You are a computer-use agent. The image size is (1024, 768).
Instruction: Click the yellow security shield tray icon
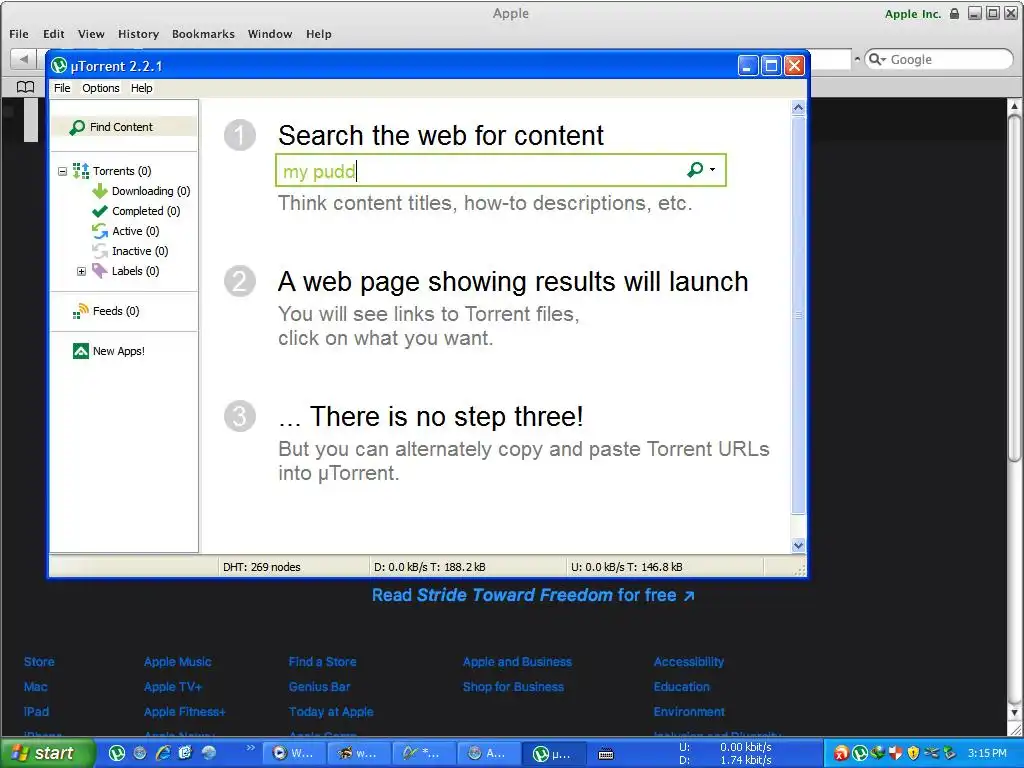pos(913,753)
